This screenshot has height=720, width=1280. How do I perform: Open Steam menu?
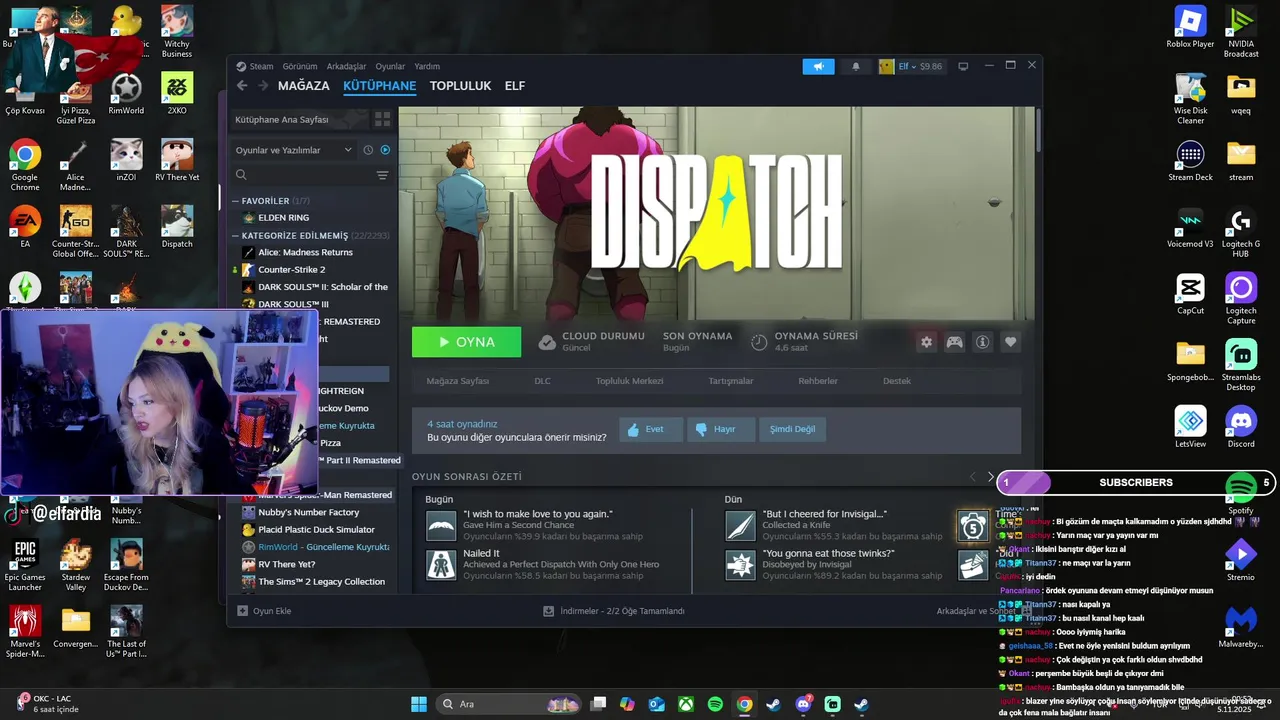click(x=261, y=66)
